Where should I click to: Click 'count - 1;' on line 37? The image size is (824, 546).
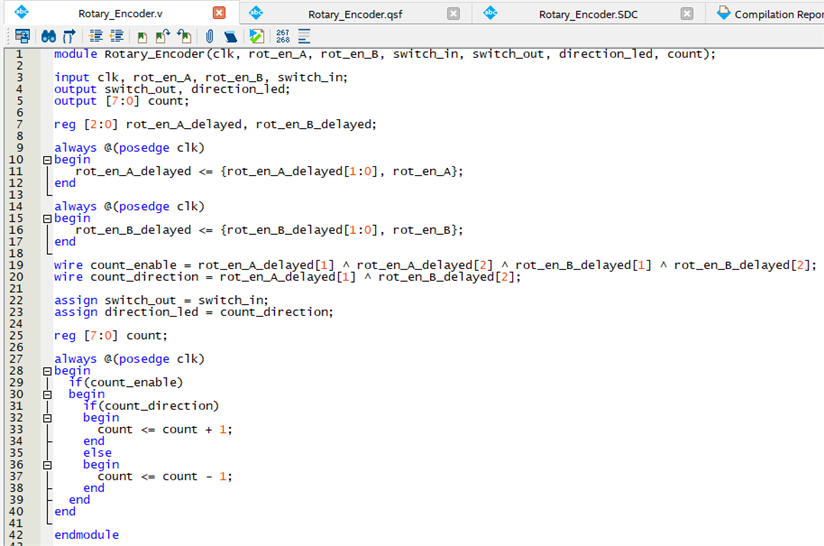197,477
